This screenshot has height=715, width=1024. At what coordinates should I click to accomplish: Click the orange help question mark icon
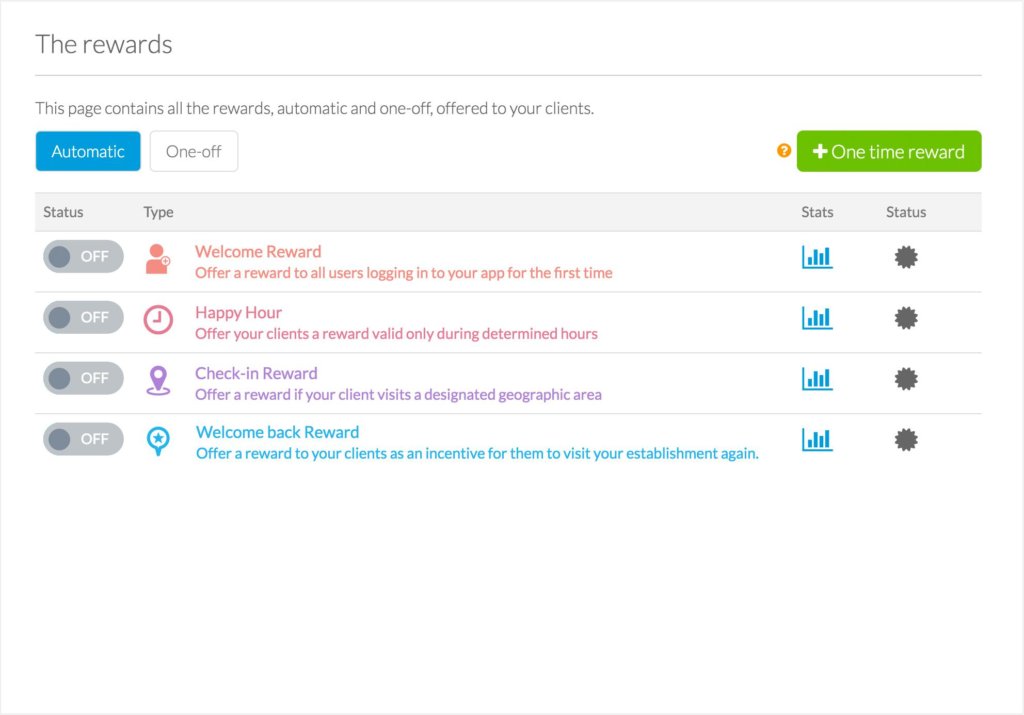784,151
